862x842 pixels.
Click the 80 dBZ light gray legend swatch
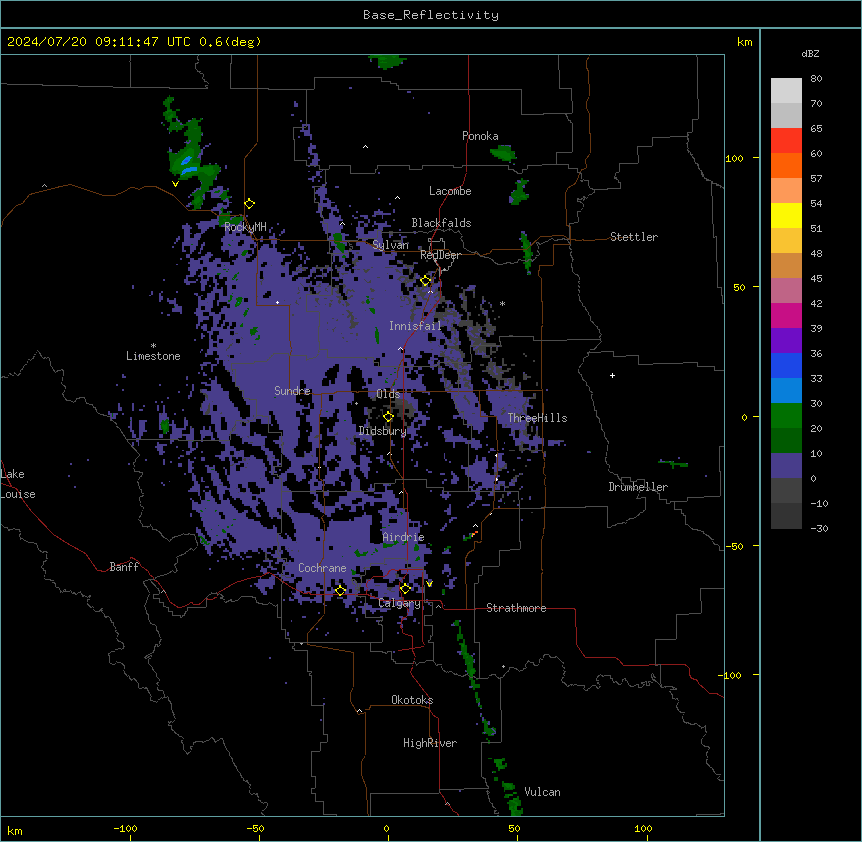click(786, 90)
